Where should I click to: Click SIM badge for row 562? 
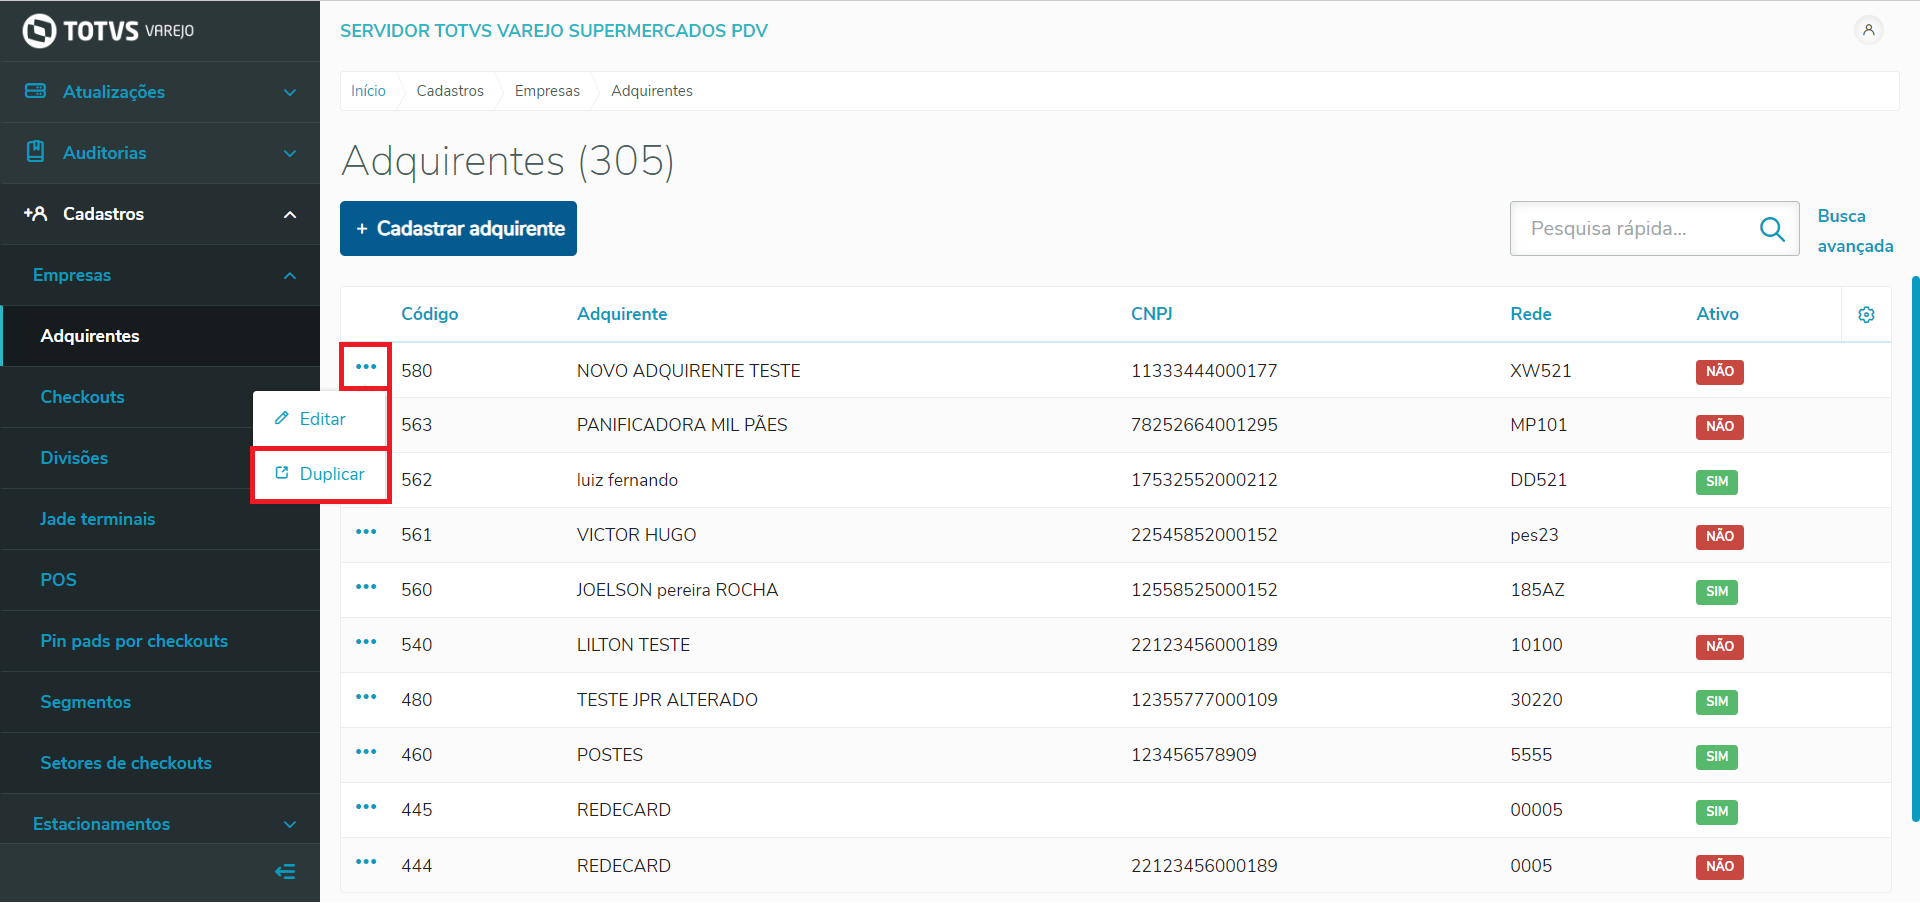1717,482
